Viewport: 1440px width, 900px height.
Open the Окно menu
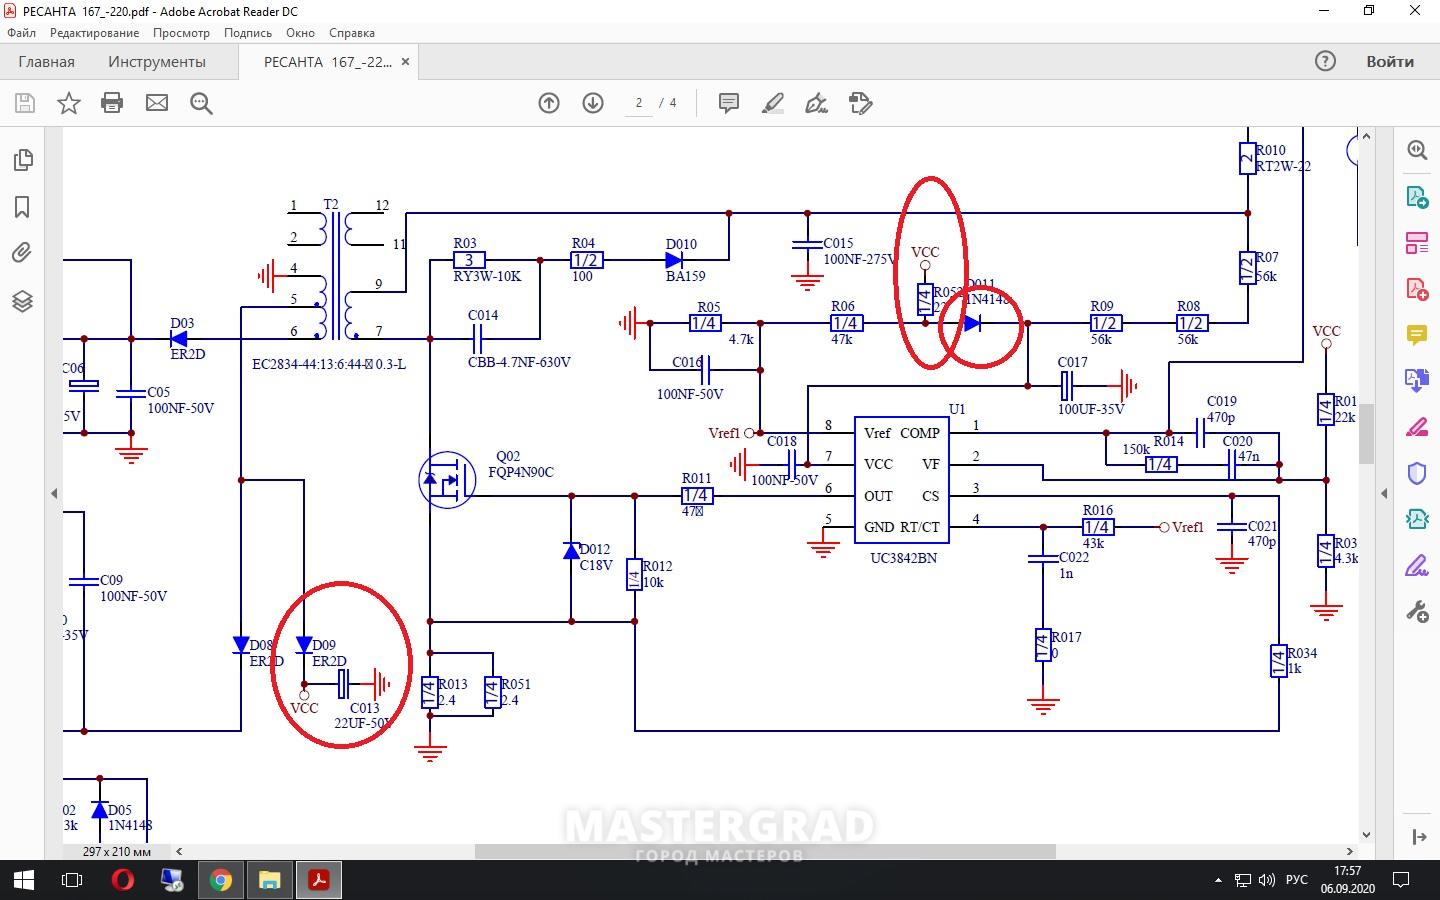click(300, 33)
